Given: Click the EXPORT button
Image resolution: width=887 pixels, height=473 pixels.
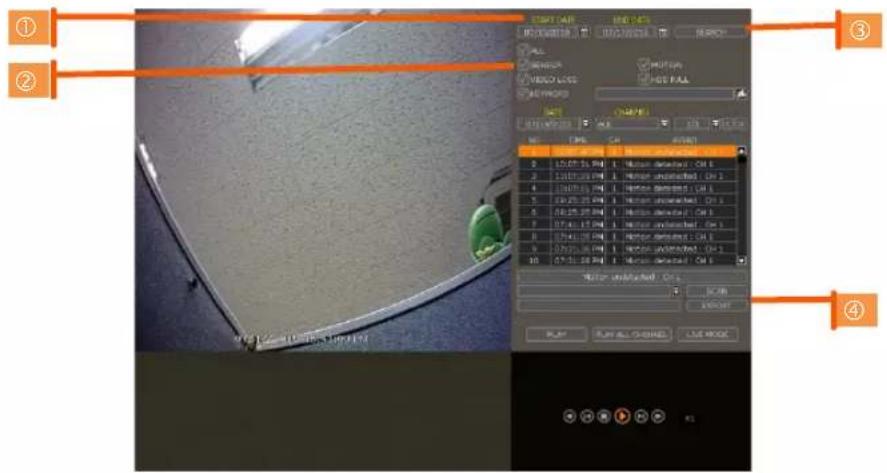Looking at the screenshot, I should [x=717, y=306].
